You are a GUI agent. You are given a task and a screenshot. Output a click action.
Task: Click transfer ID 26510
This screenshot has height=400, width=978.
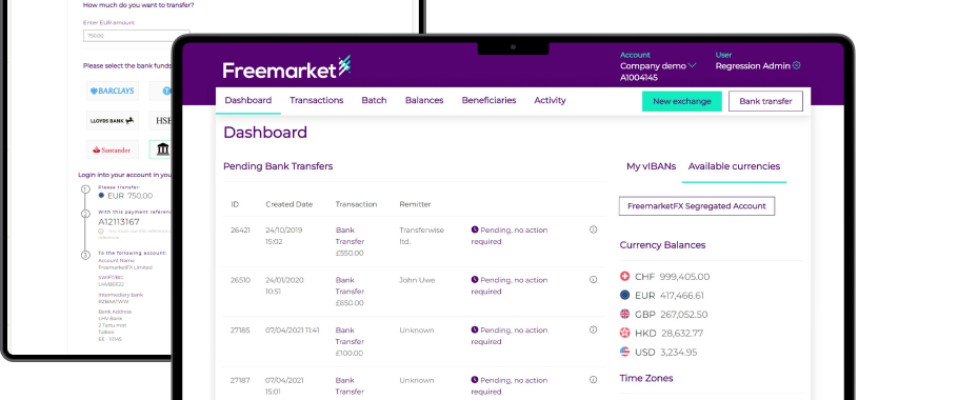240,280
